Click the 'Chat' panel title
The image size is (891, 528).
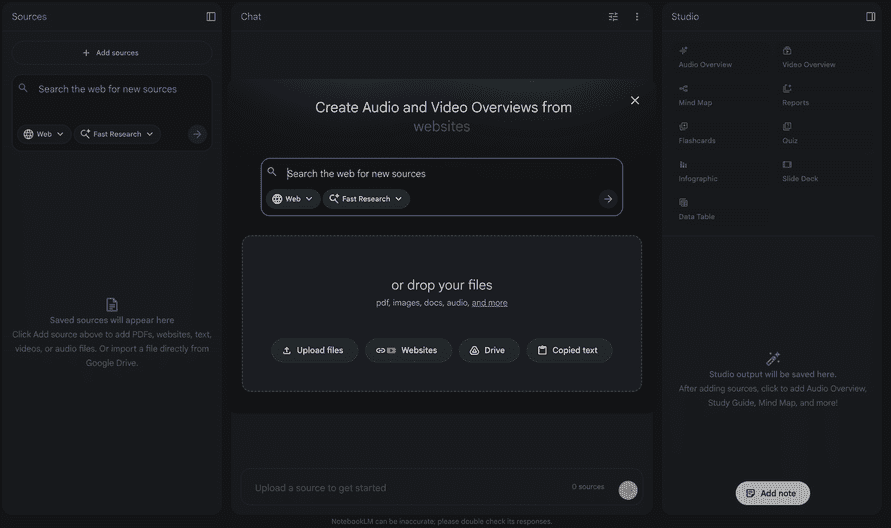[x=251, y=16]
